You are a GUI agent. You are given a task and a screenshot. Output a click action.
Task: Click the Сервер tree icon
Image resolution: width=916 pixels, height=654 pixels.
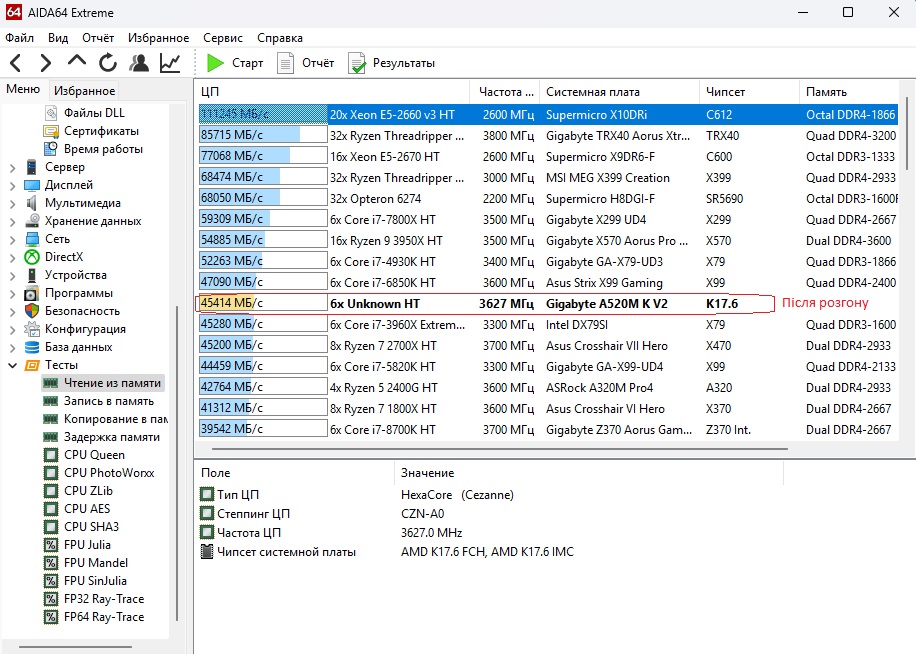coord(32,167)
